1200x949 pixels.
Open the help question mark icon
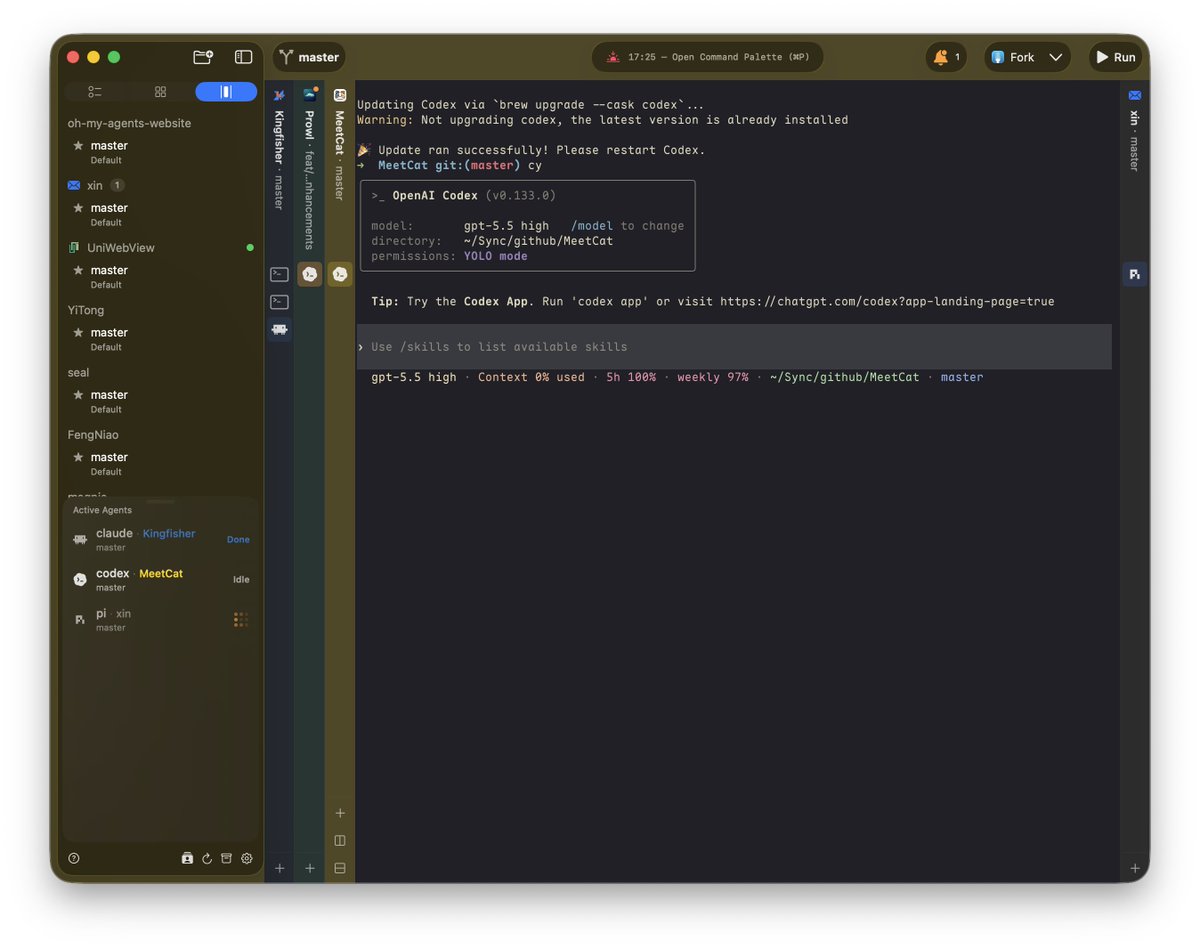click(74, 858)
